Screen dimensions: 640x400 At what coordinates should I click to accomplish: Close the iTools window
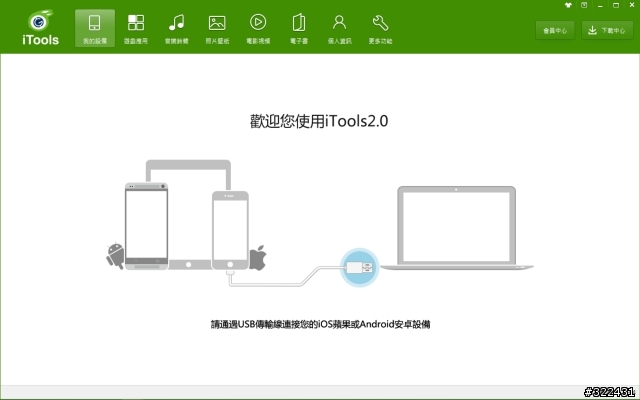(x=632, y=5)
